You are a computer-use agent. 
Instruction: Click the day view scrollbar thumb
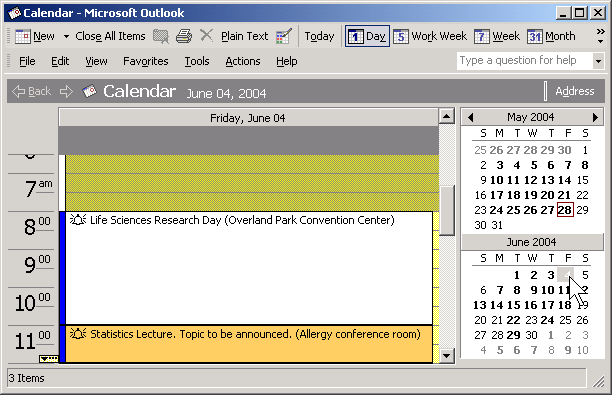pos(447,210)
